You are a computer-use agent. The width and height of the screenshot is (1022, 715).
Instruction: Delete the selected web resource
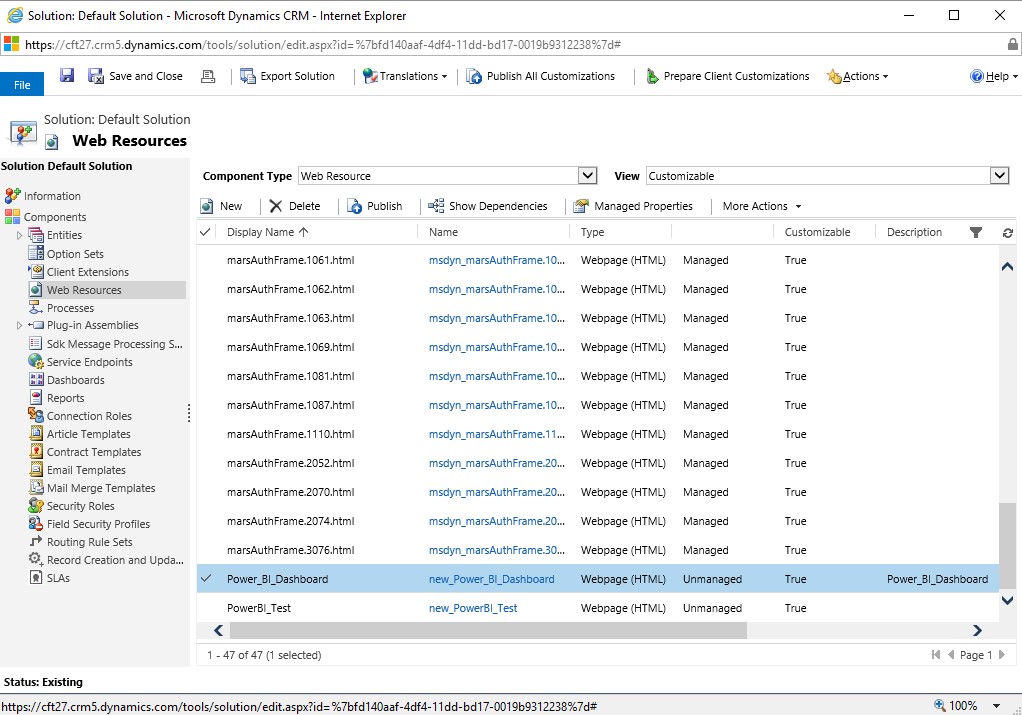[x=294, y=206]
